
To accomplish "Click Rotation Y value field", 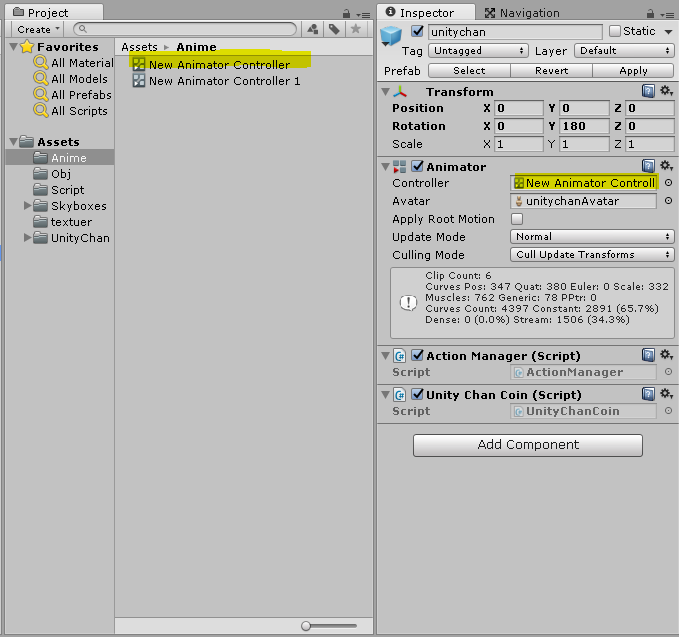I will tap(584, 126).
